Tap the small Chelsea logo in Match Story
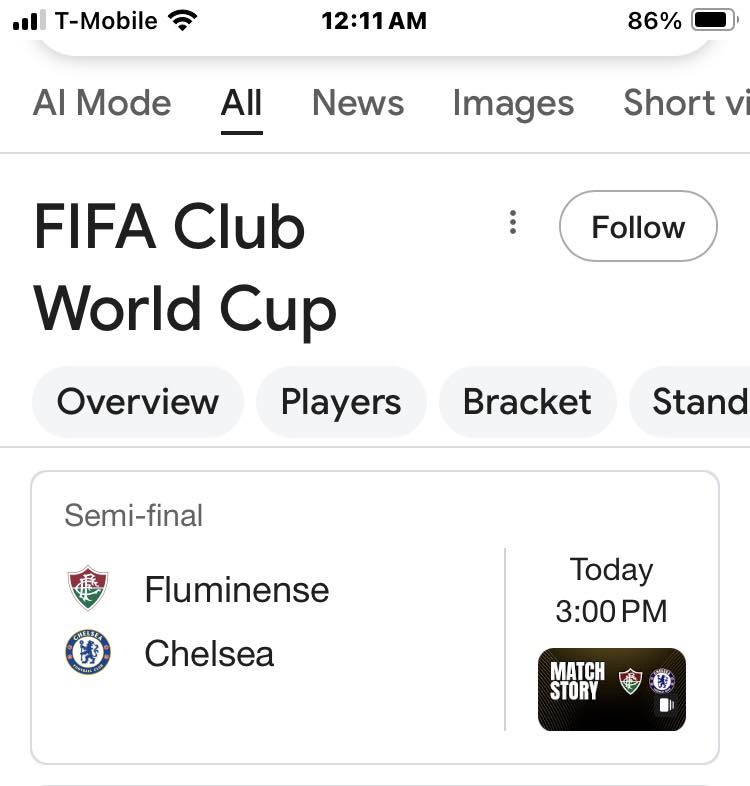 [662, 680]
